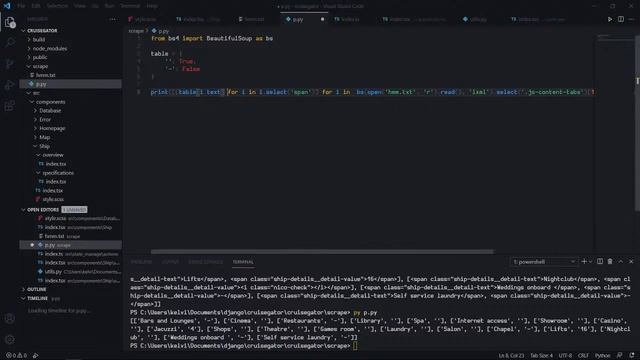Click the Python language mode in status bar

[x=602, y=356]
